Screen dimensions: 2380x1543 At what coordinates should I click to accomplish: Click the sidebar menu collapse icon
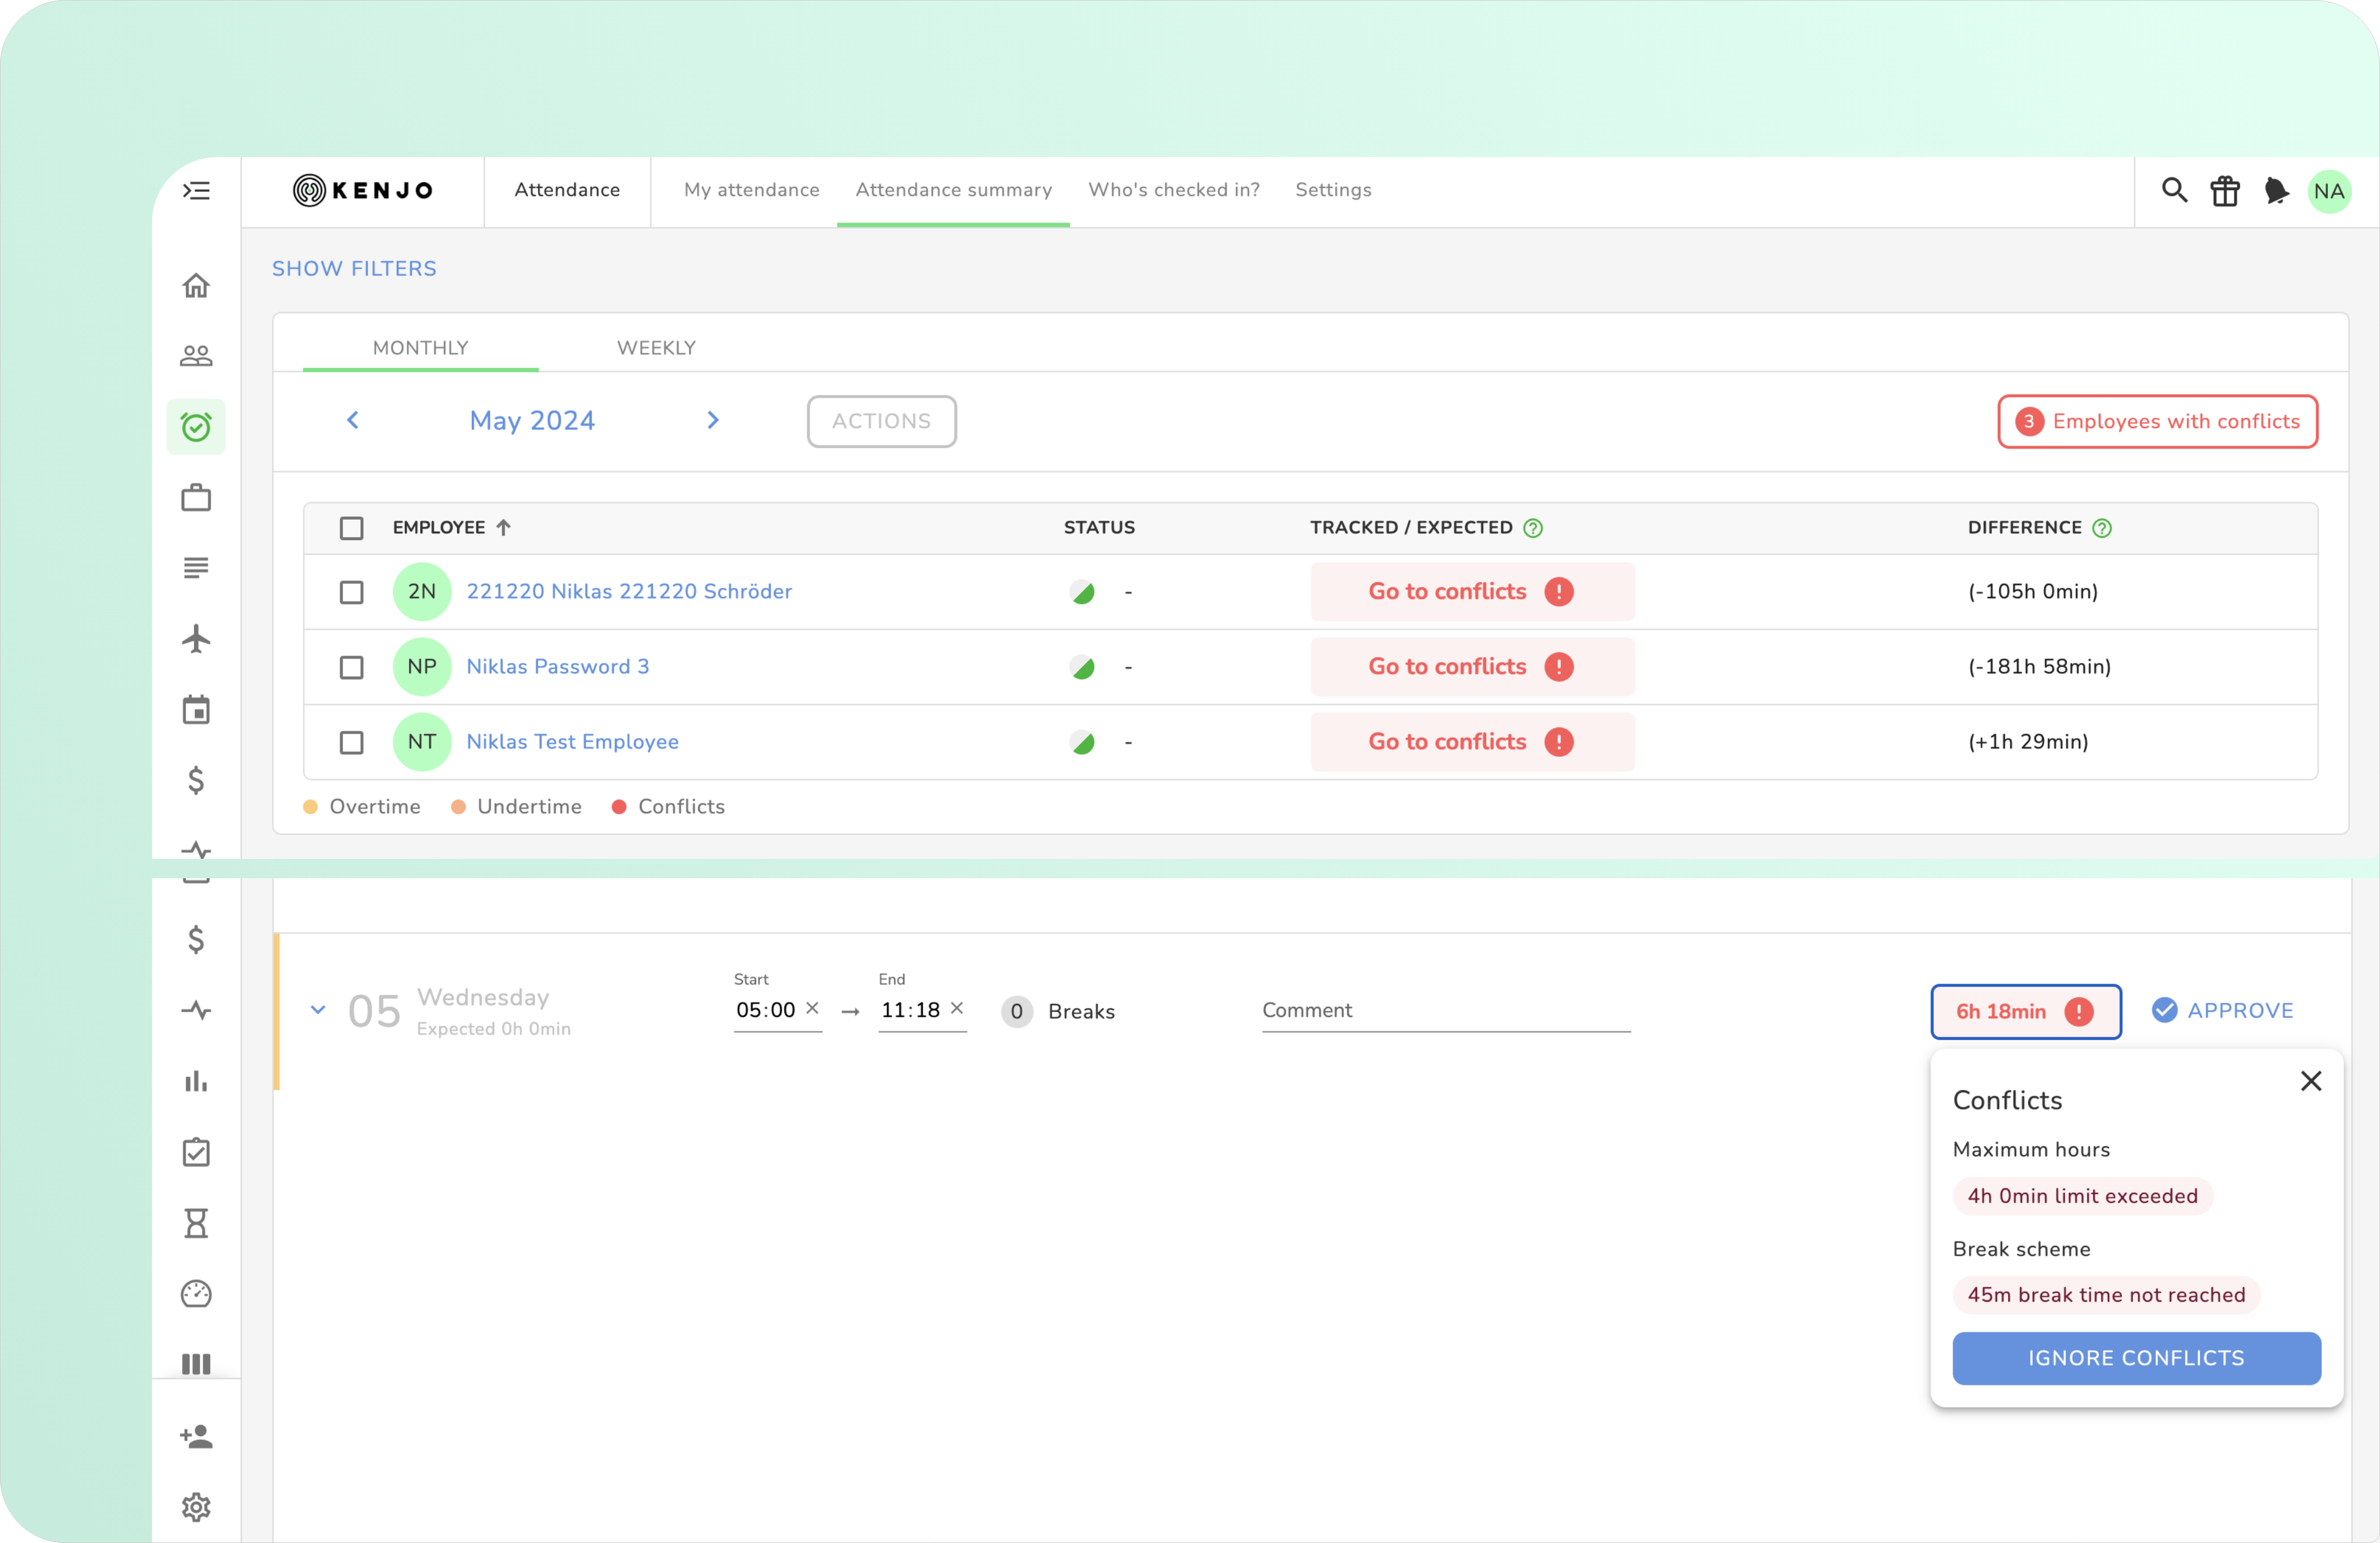pyautogui.click(x=196, y=190)
